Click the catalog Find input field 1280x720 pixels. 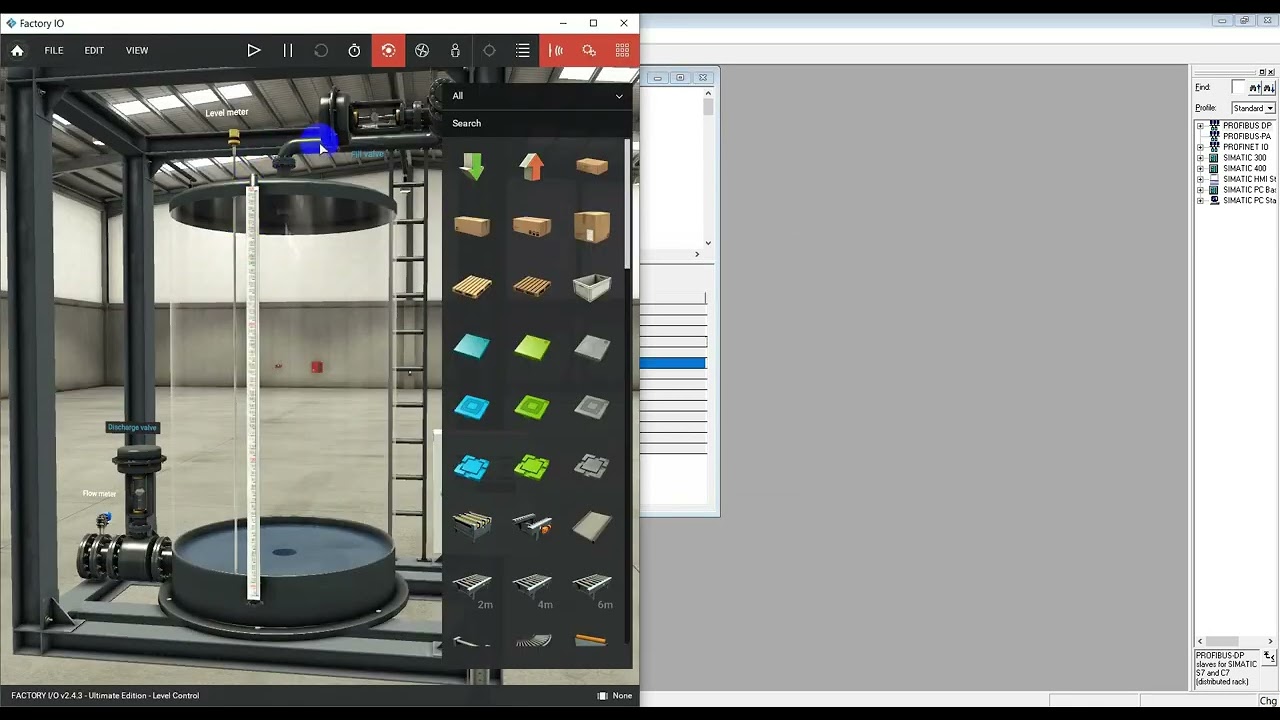pyautogui.click(x=1238, y=87)
